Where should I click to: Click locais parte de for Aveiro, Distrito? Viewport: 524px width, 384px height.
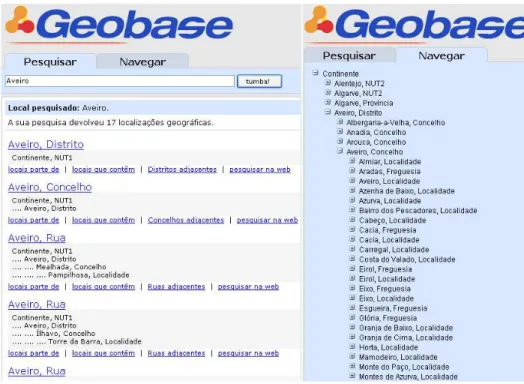click(x=33, y=169)
